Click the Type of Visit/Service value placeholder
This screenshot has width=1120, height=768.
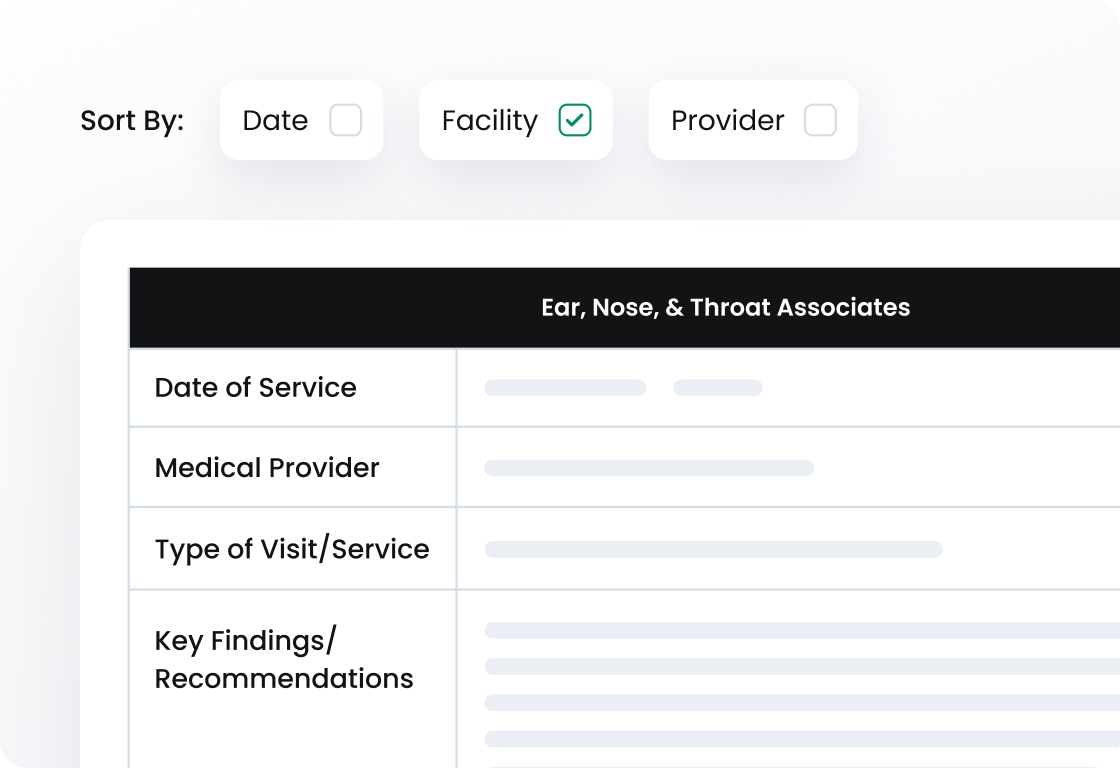click(x=713, y=549)
